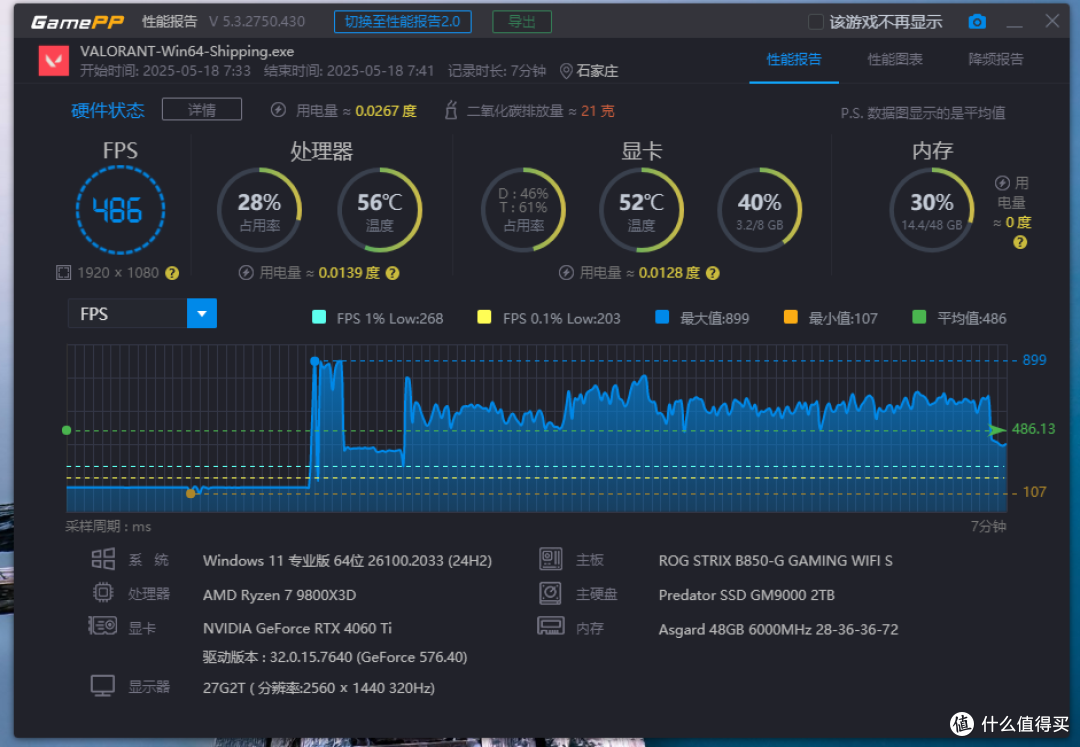Click the 详情 details button
This screenshot has height=747, width=1080.
(202, 109)
